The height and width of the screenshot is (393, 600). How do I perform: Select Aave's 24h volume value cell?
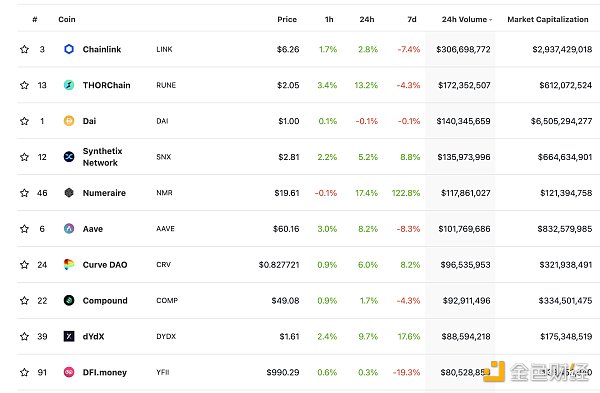coord(464,229)
